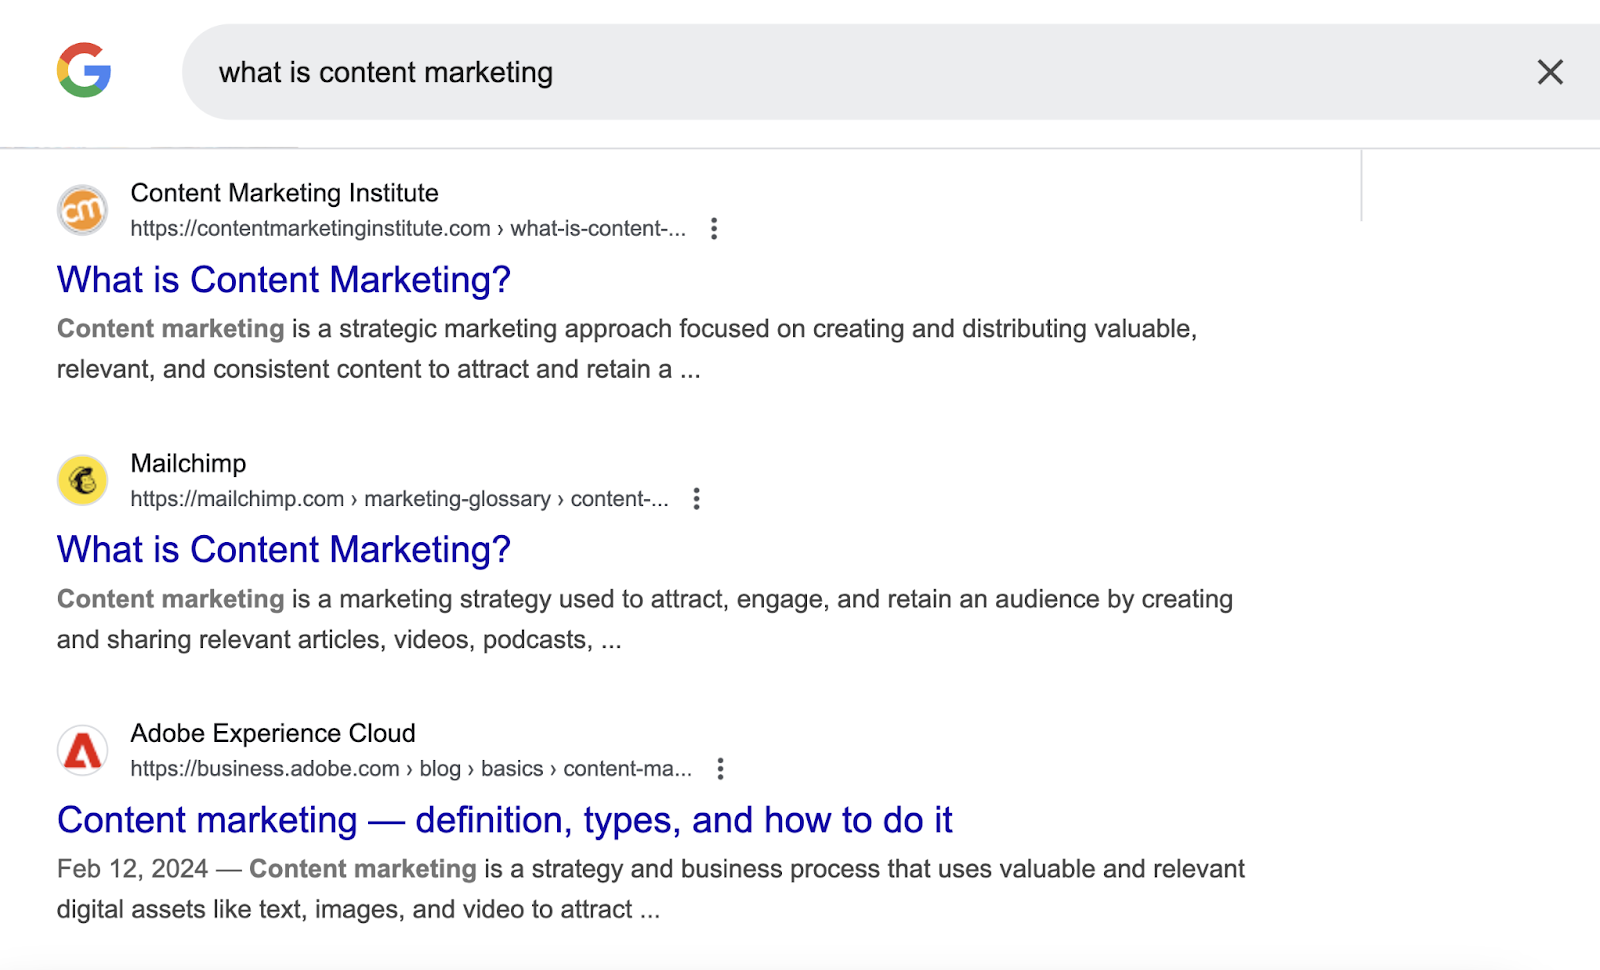Open the three-dot menu for Adobe result
1600x970 pixels.
(720, 769)
